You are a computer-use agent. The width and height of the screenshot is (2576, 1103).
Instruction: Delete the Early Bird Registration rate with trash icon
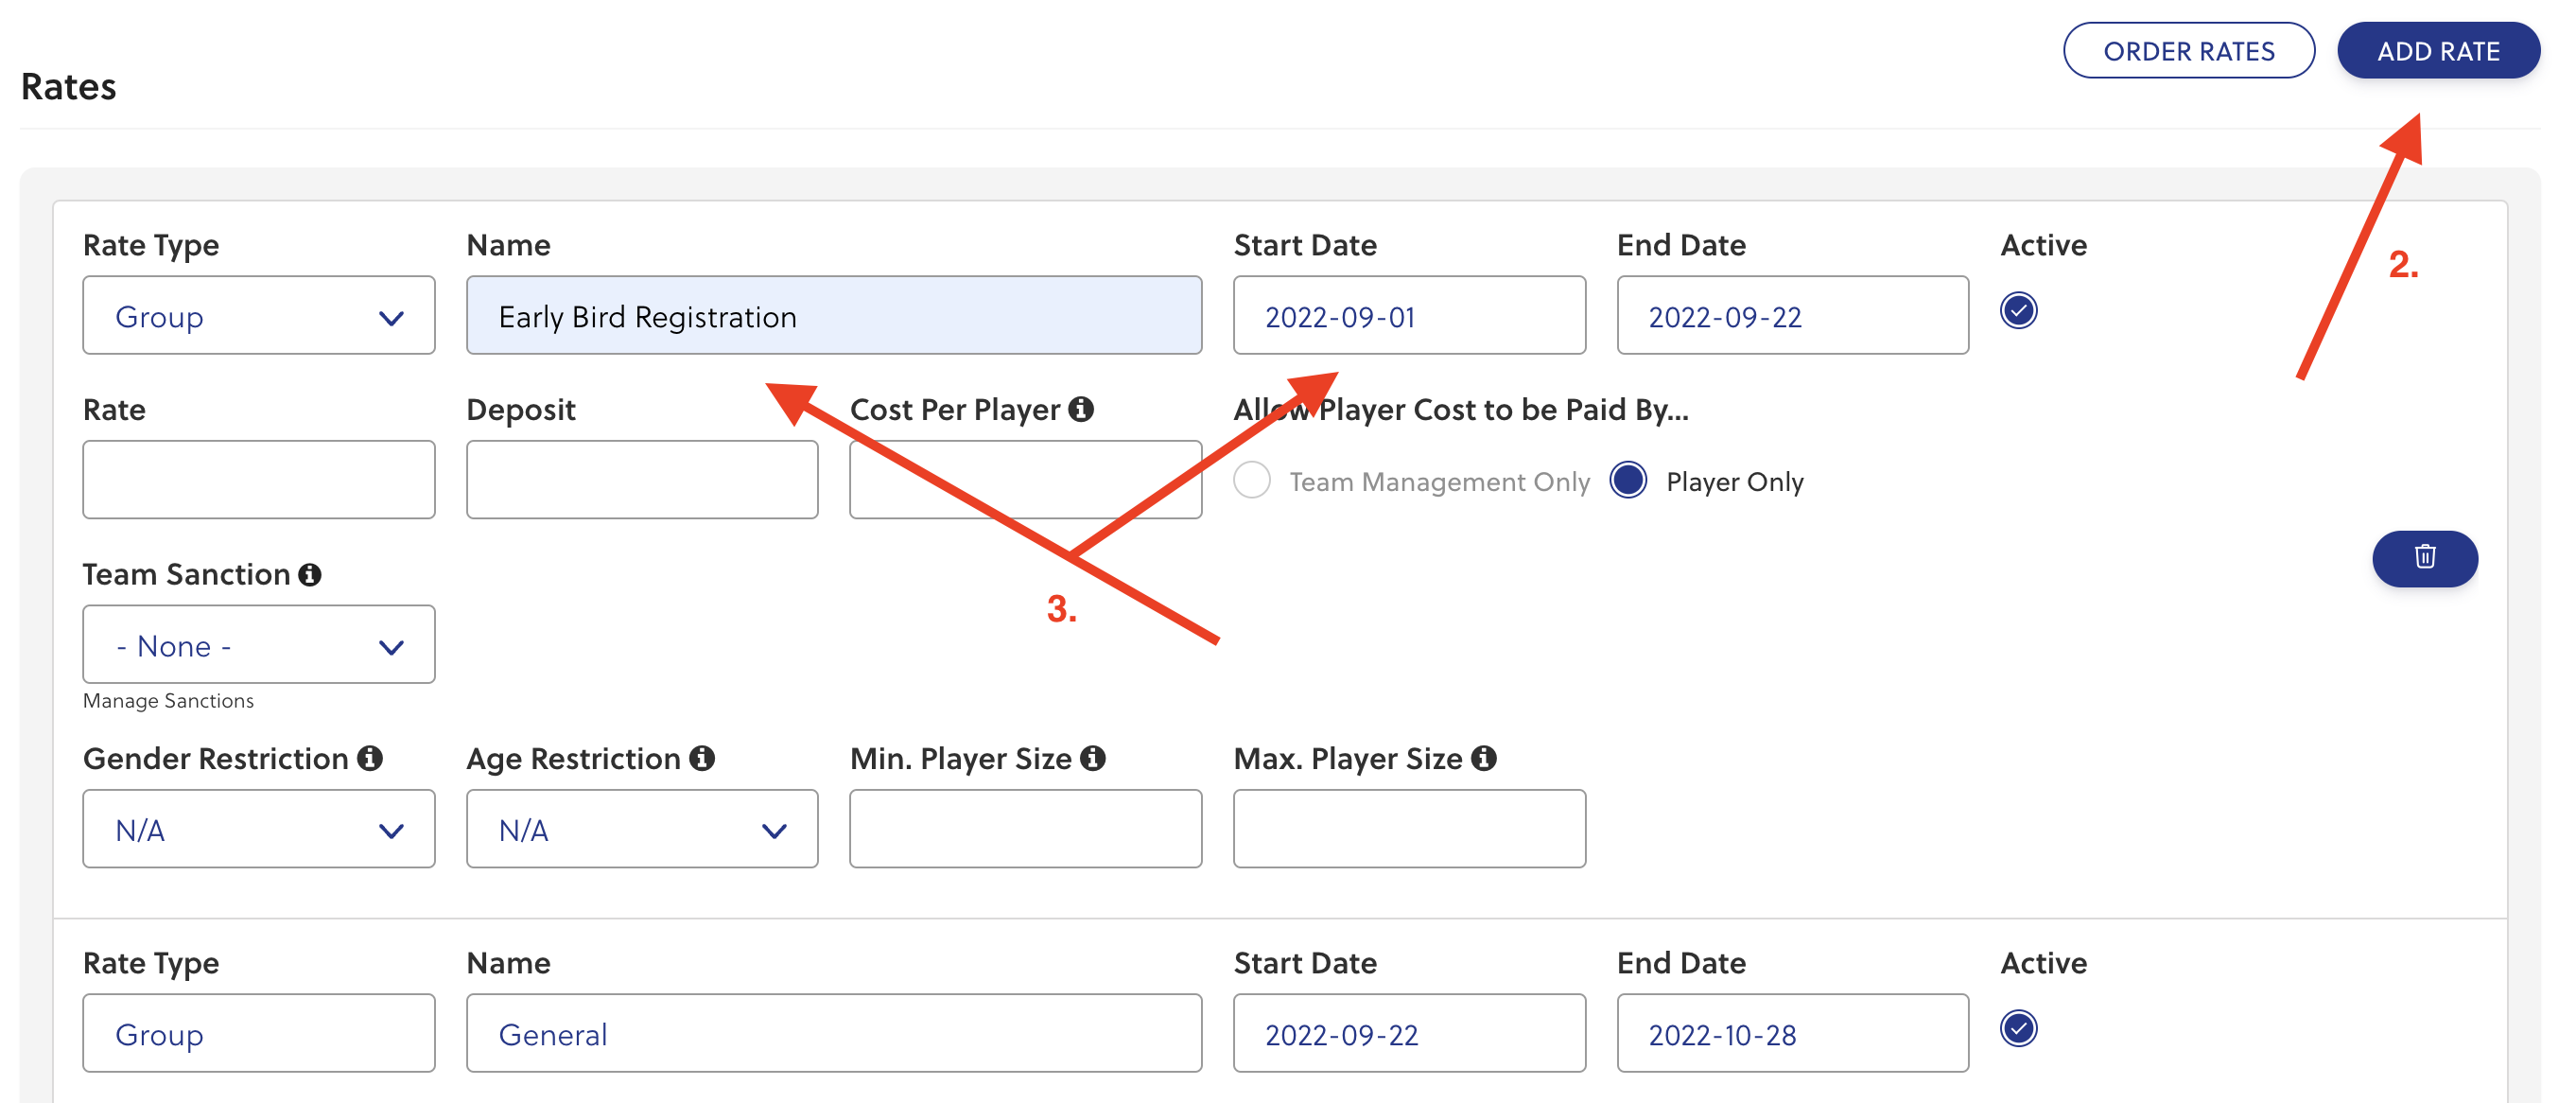(x=2424, y=558)
